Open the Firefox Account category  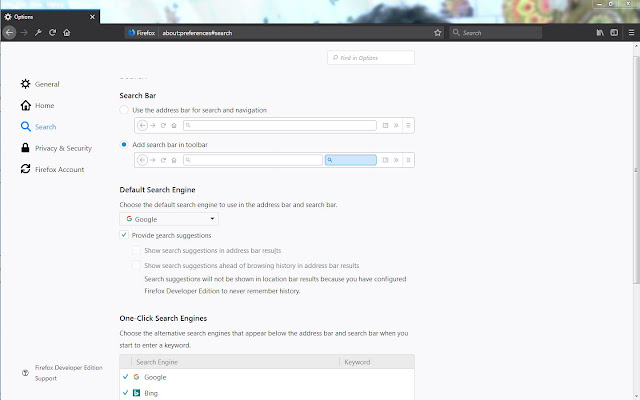52,169
